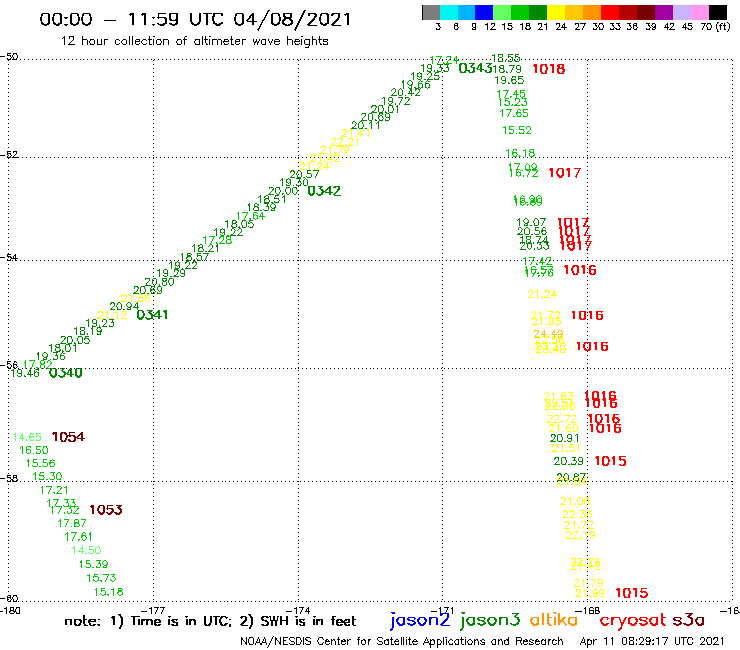Click the jason3 satellite legend label
The height and width of the screenshot is (650, 740).
coord(490,620)
